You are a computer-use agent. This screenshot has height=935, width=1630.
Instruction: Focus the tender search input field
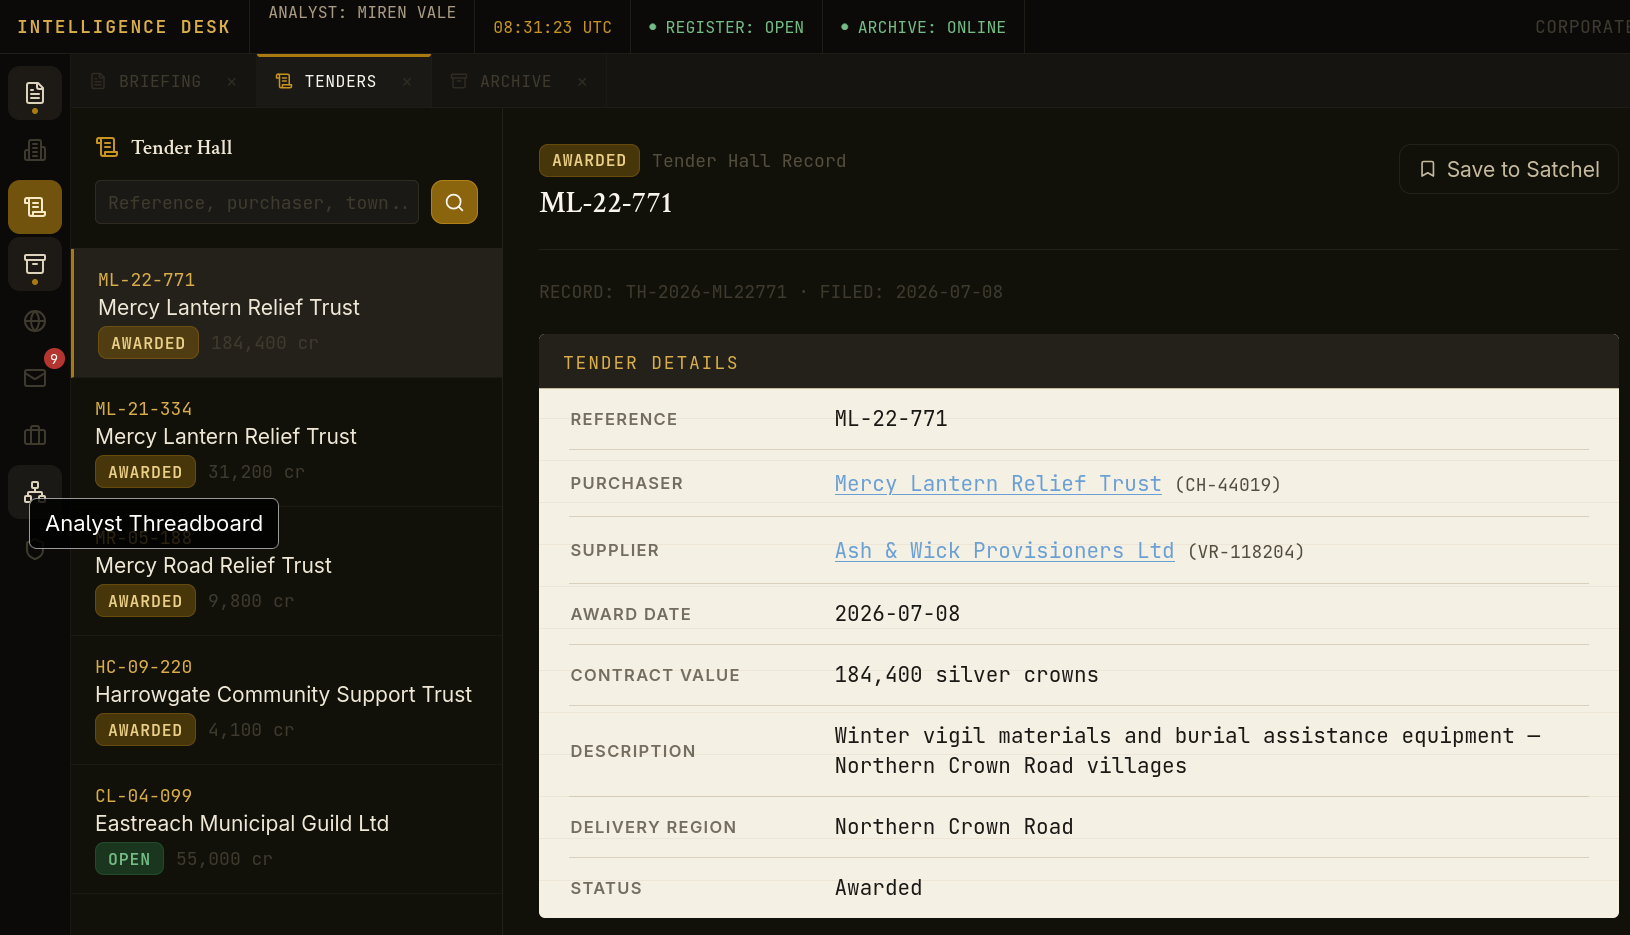[x=257, y=202]
